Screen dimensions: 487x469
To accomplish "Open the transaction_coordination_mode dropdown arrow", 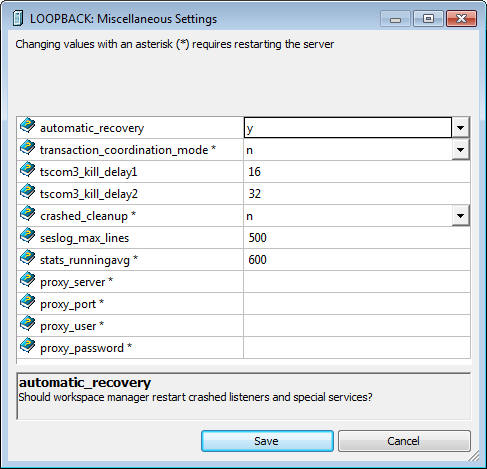I will point(460,150).
